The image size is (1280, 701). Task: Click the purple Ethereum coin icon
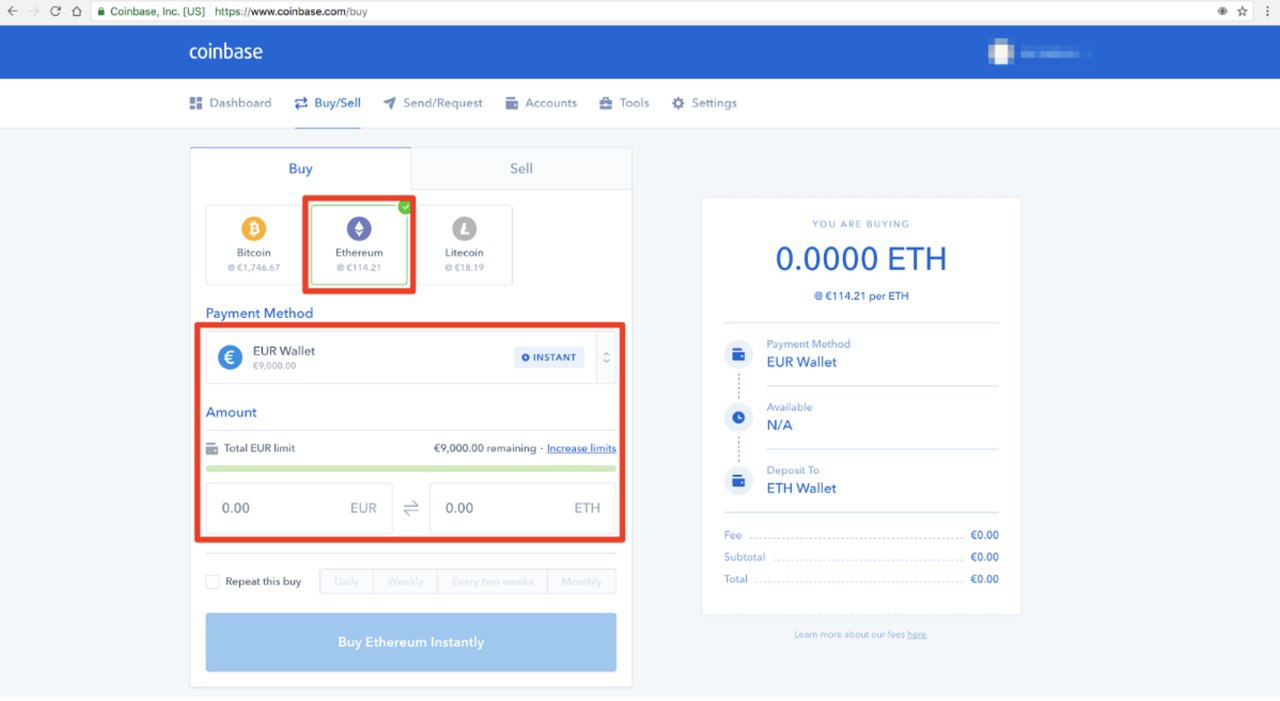pyautogui.click(x=359, y=229)
